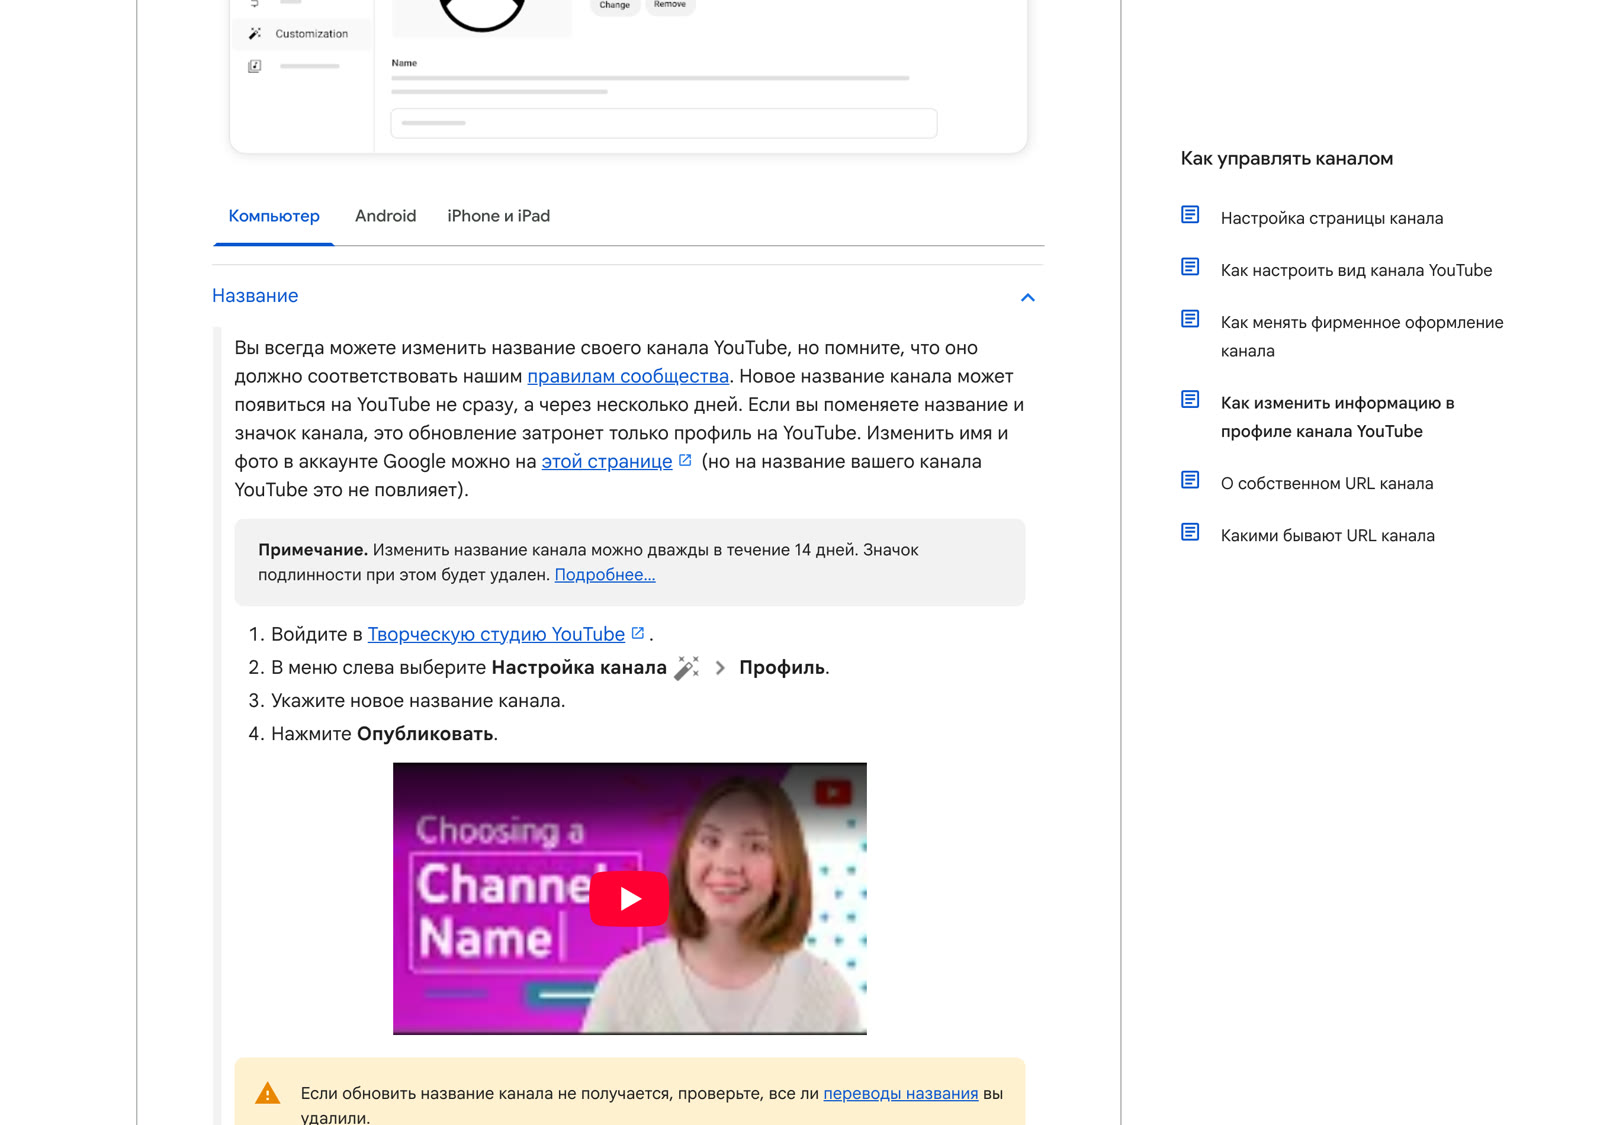Click the Опубликовать step text
Image resolution: width=1600 pixels, height=1125 pixels.
(x=425, y=734)
